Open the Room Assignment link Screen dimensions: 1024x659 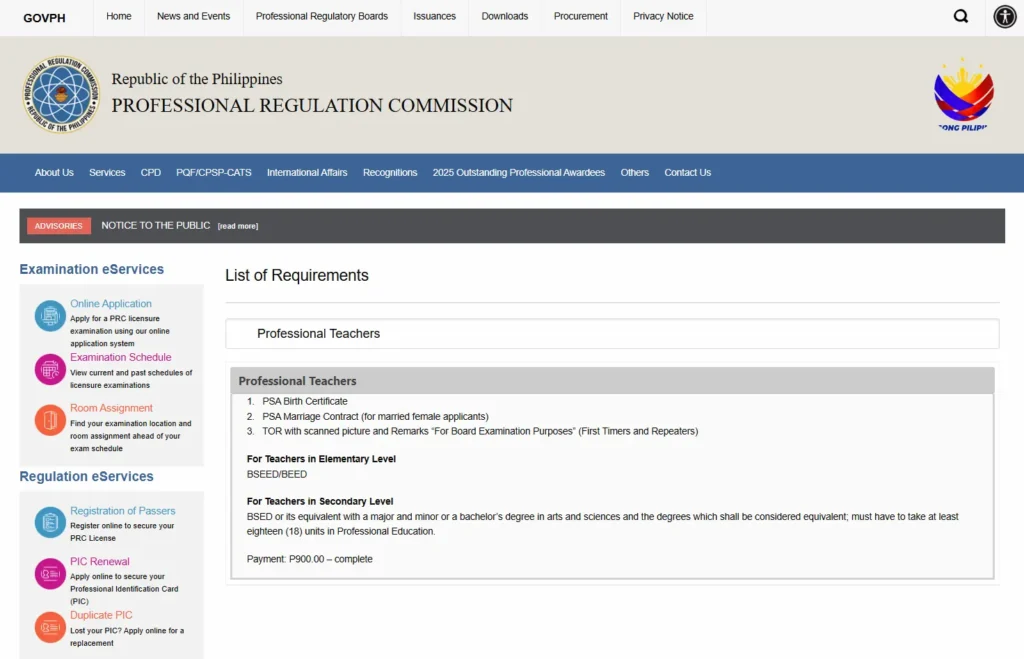(111, 408)
